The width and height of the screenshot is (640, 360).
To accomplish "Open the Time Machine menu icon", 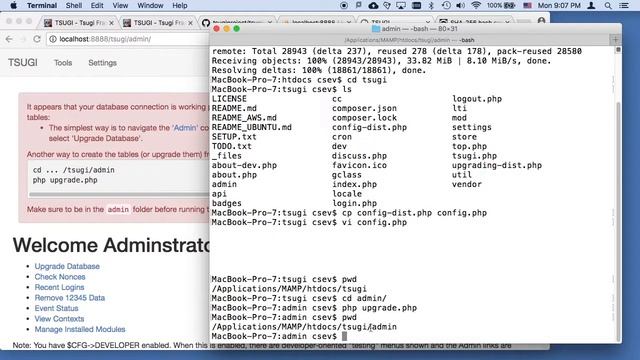I will click(x=446, y=5).
